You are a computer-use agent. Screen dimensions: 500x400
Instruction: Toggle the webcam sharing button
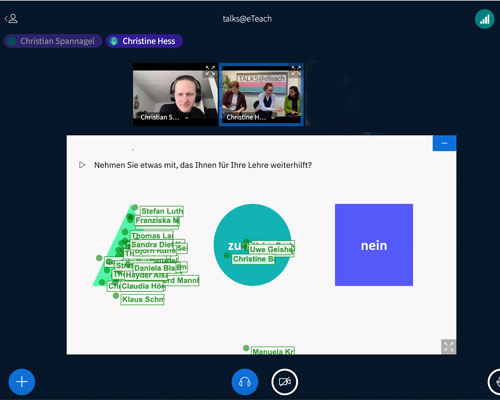(285, 382)
